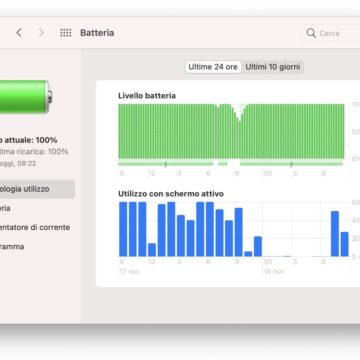
Task: Click the magnifying glass search icon
Action: point(311,33)
